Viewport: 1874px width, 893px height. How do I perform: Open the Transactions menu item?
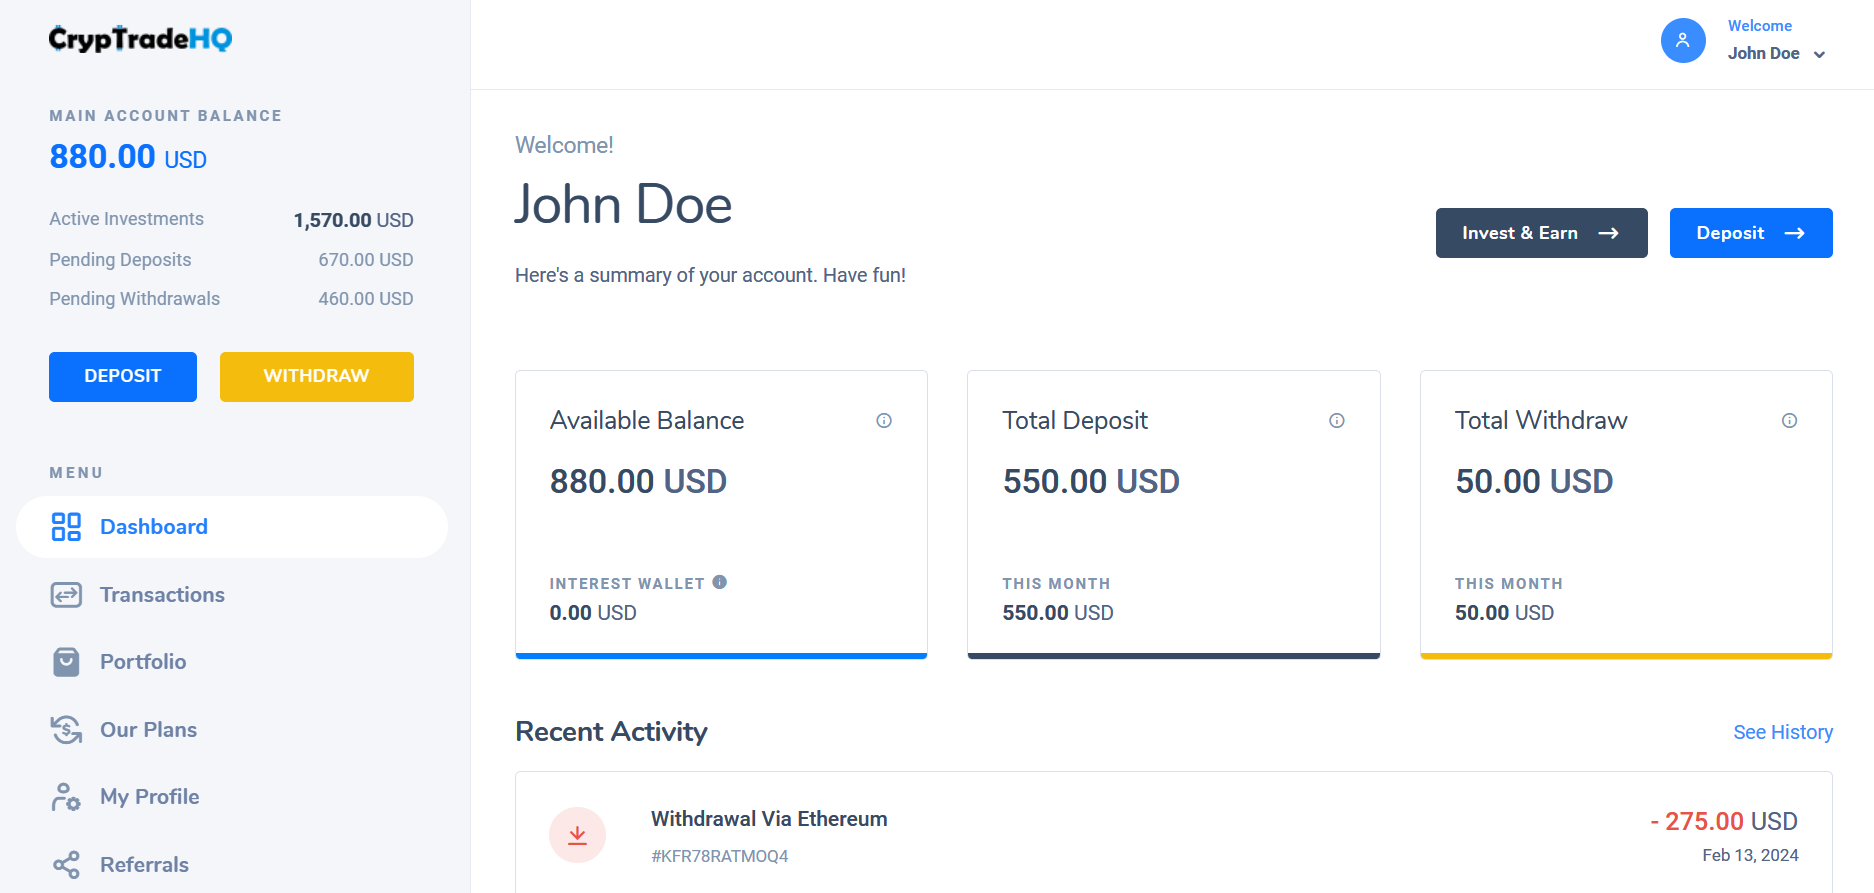point(162,595)
